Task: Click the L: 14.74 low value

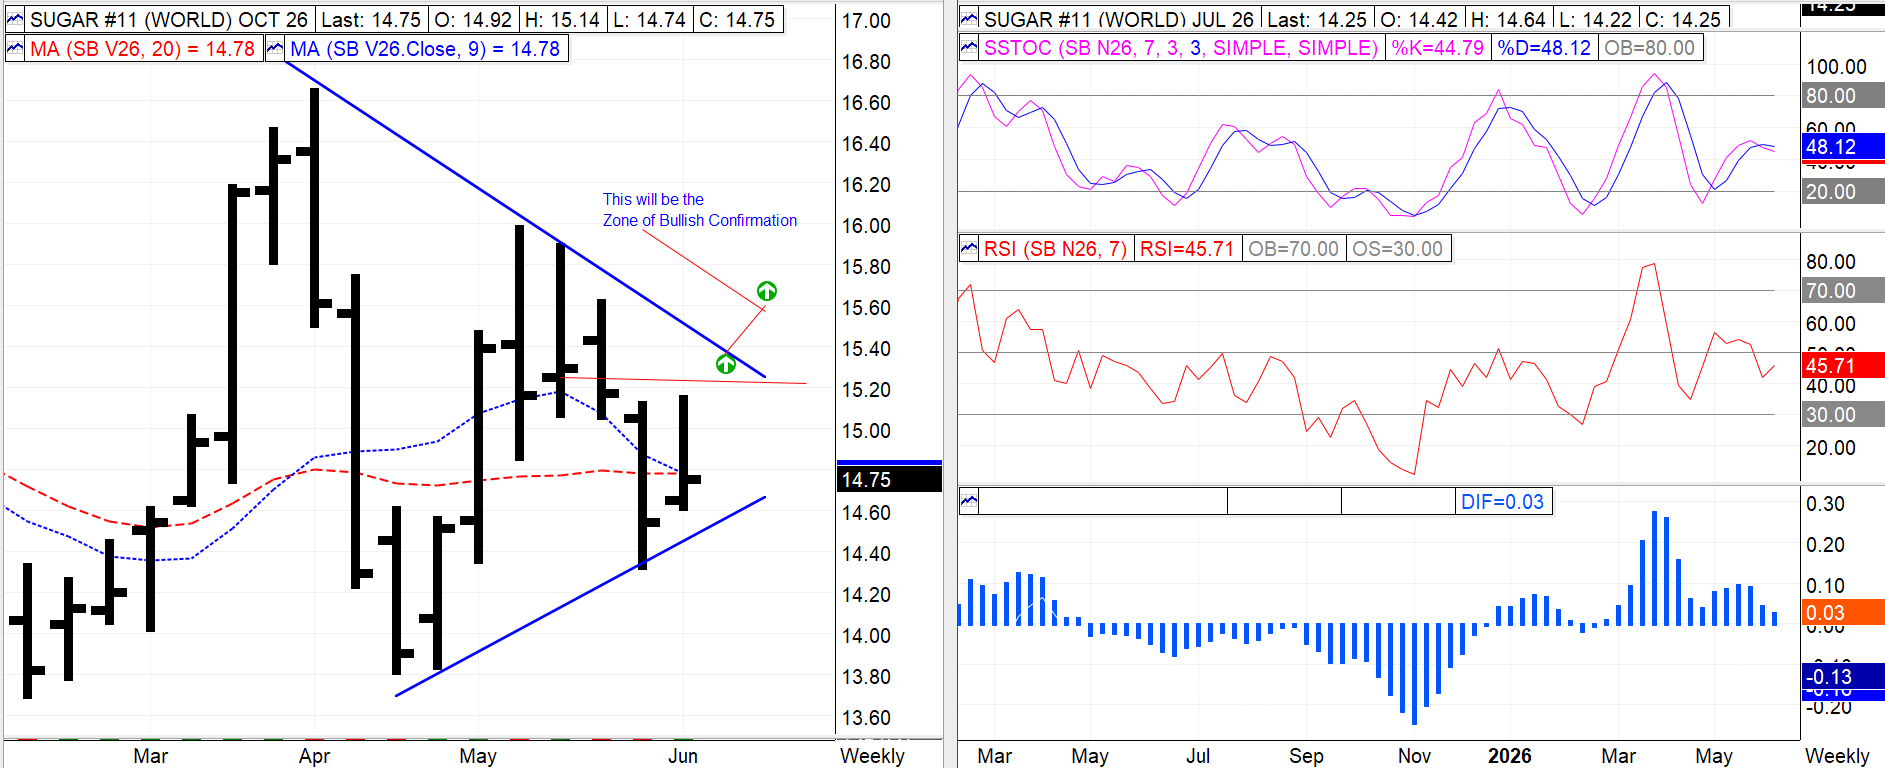Action: pyautogui.click(x=648, y=19)
